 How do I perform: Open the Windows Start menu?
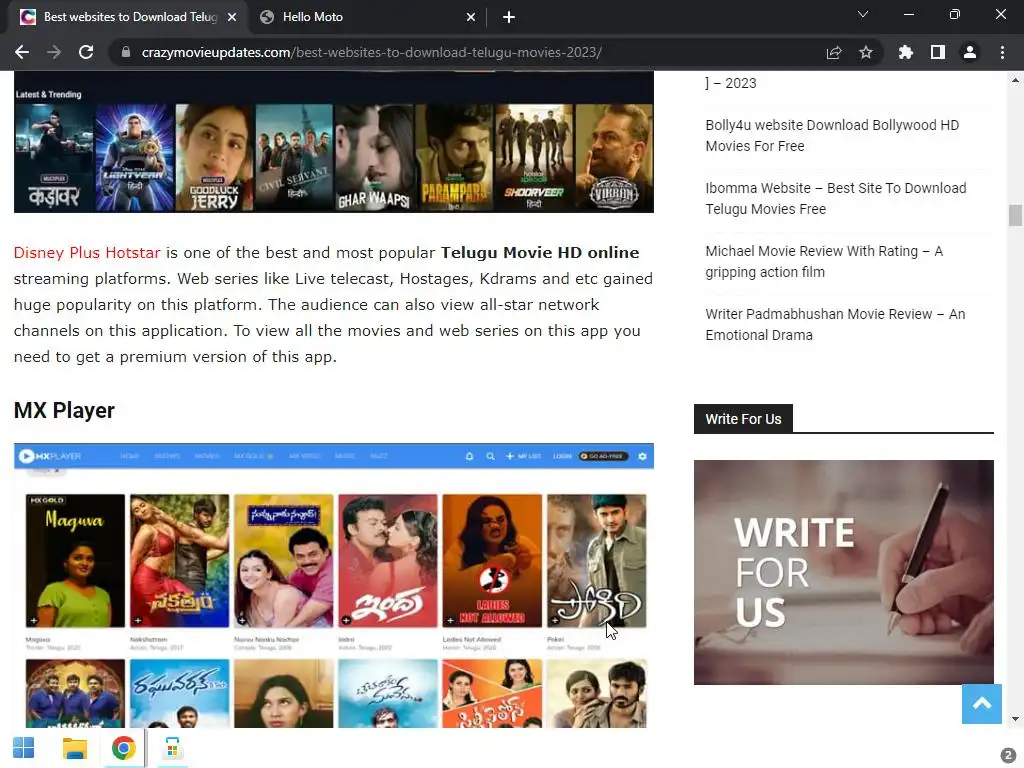click(x=24, y=748)
